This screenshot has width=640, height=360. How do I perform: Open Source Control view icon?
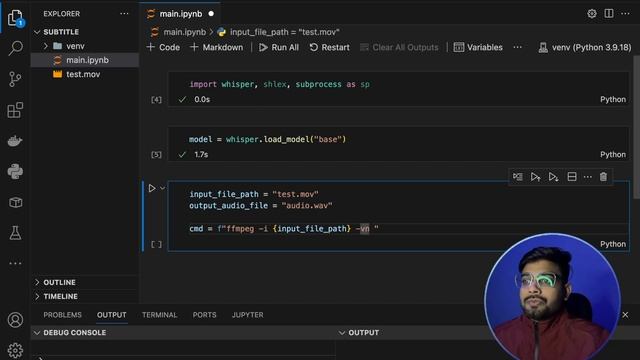(15, 79)
